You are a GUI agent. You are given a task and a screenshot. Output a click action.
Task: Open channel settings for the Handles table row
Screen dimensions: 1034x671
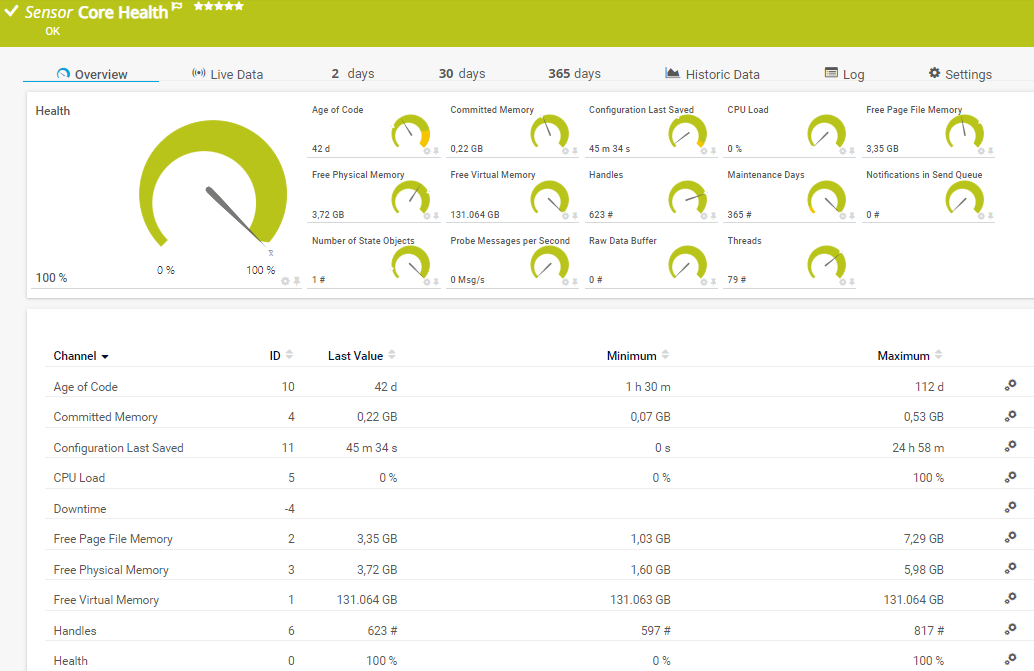[1010, 630]
